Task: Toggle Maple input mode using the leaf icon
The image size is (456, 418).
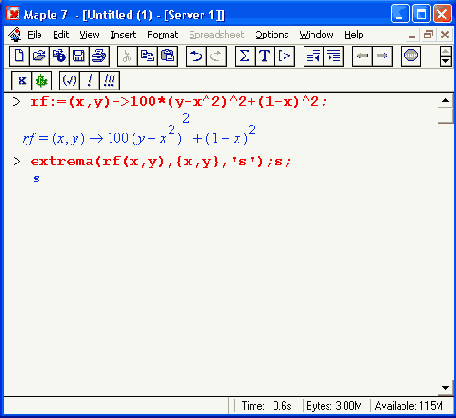Action: [x=42, y=81]
